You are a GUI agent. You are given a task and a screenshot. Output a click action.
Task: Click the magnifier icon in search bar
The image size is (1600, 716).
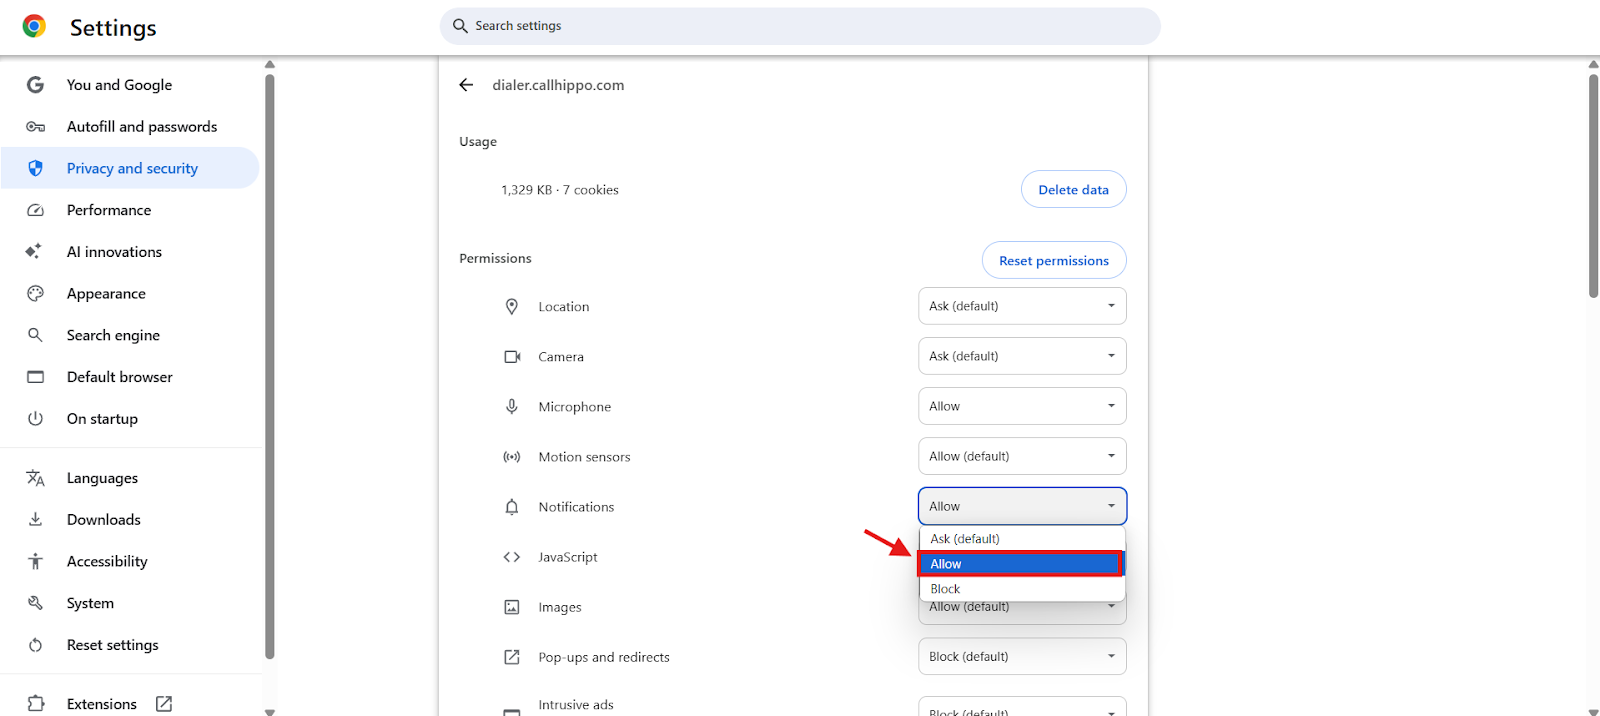pos(460,26)
